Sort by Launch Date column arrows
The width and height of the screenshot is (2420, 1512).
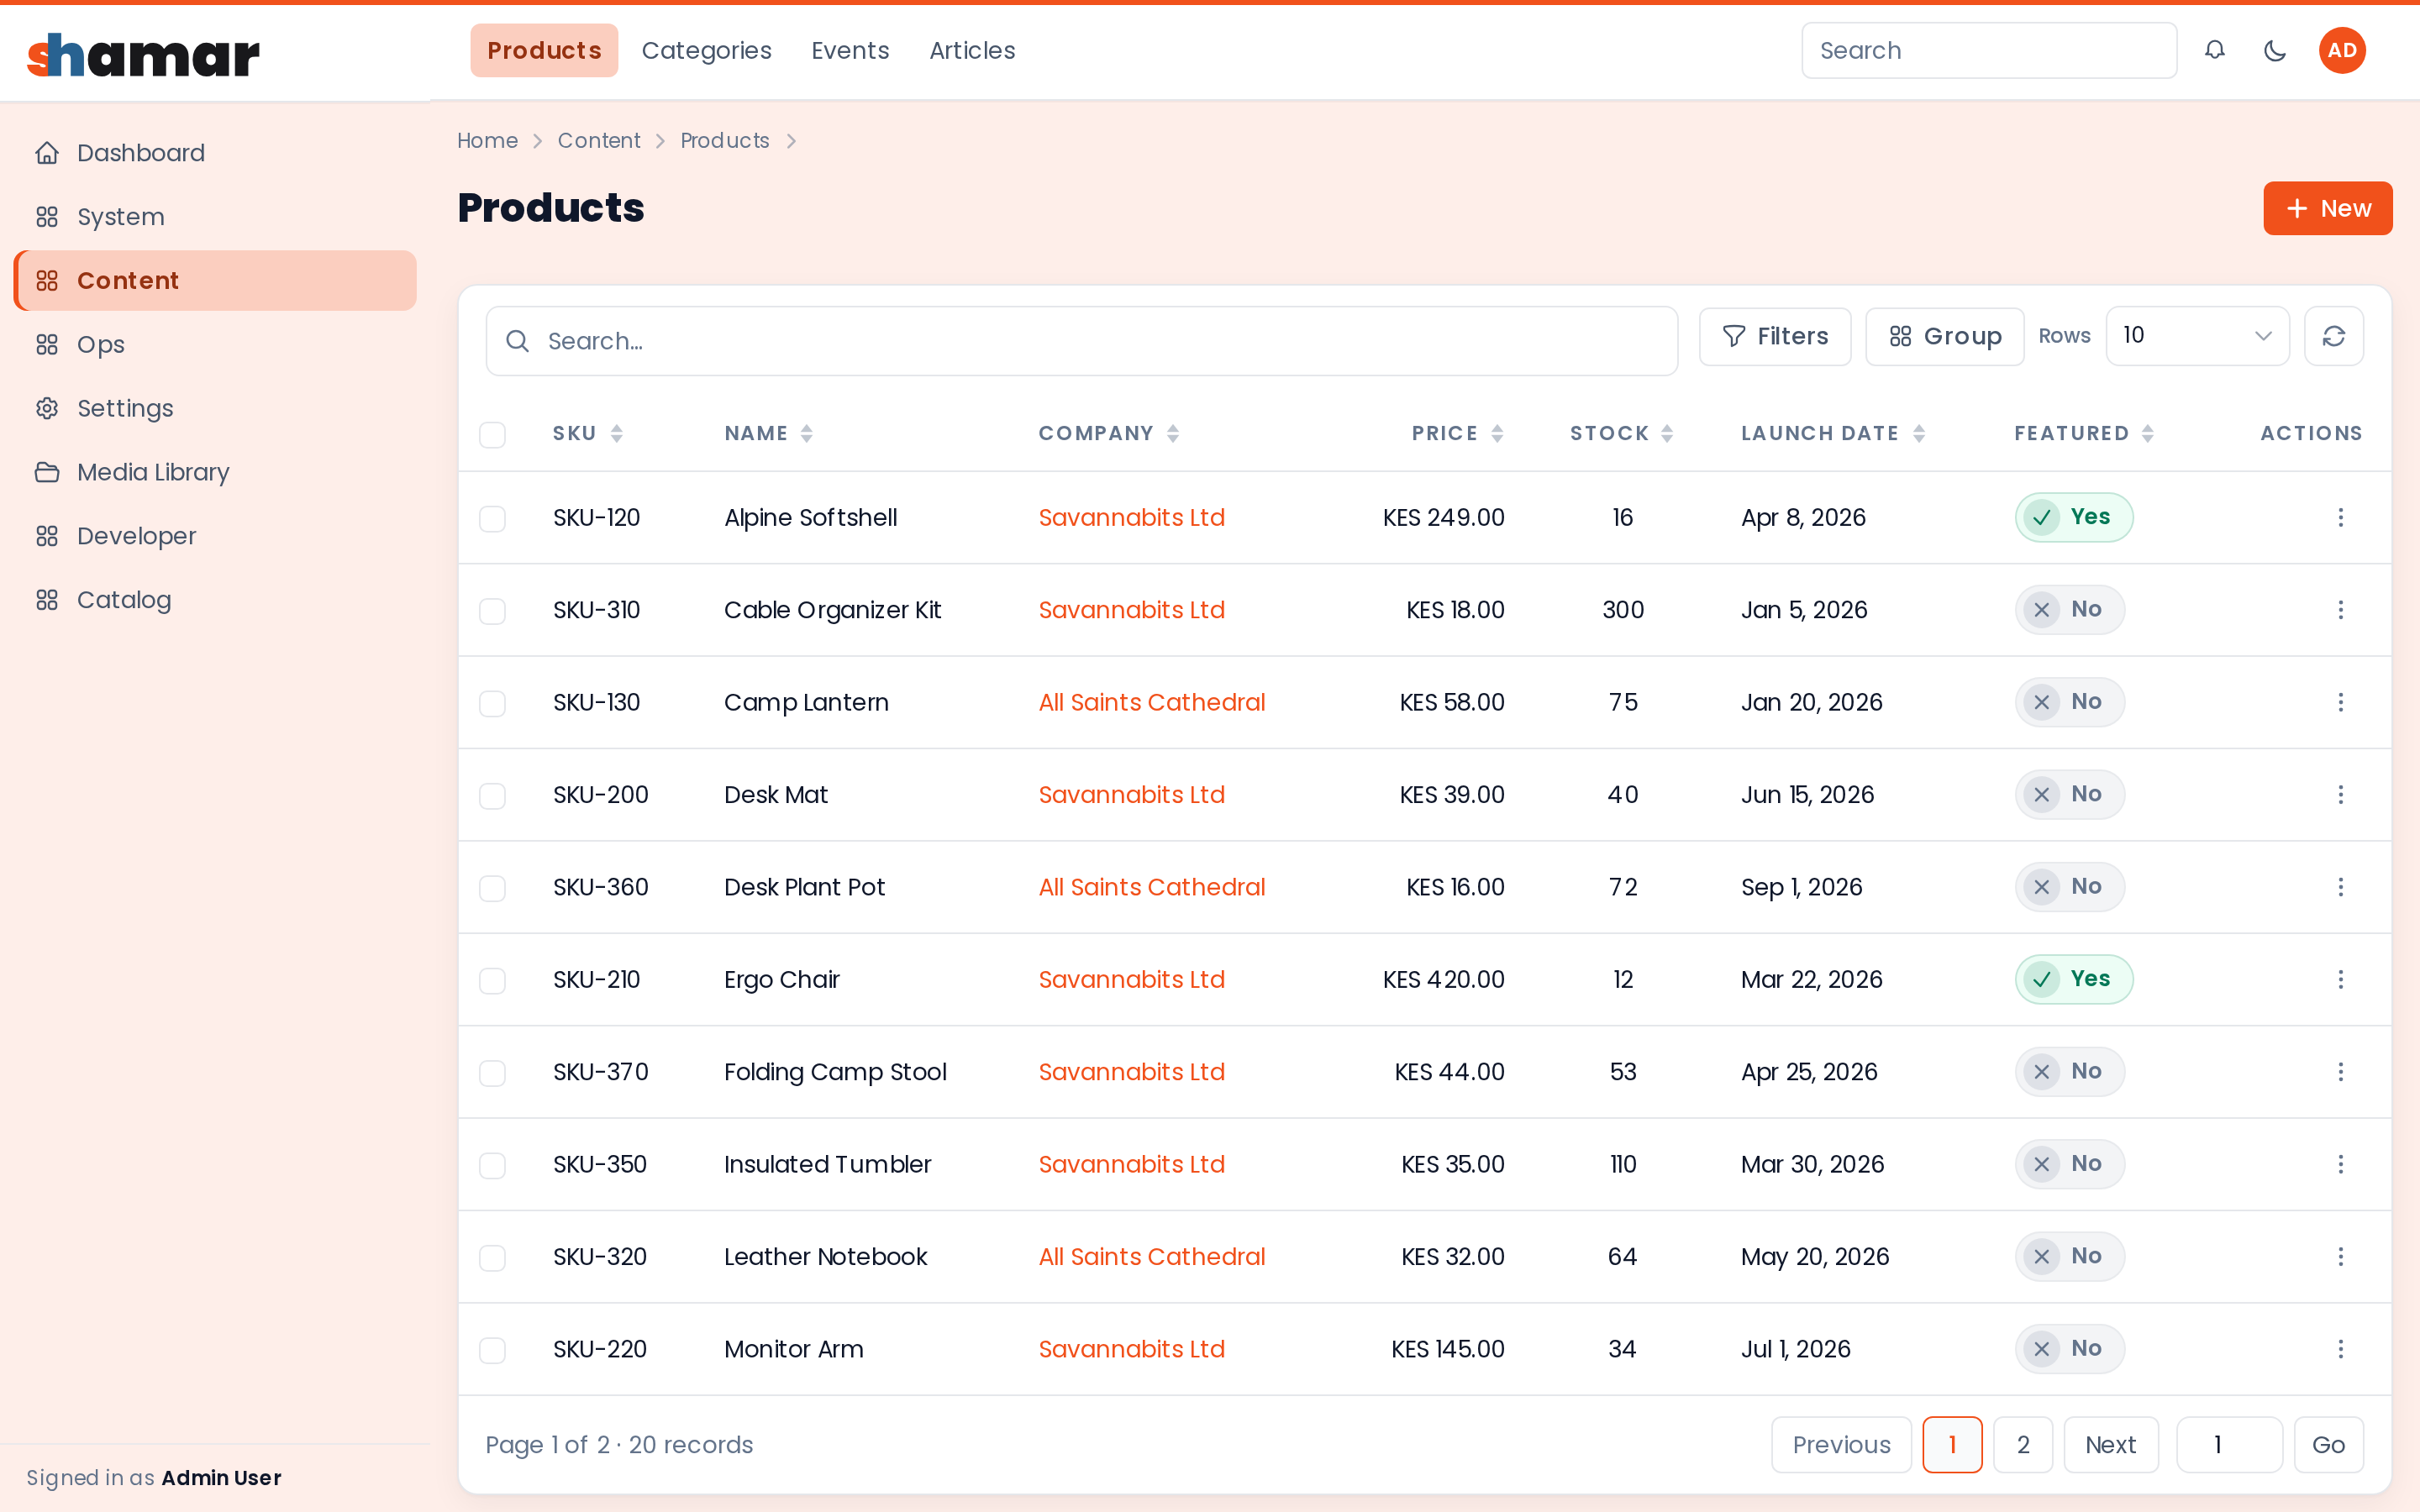point(1919,434)
